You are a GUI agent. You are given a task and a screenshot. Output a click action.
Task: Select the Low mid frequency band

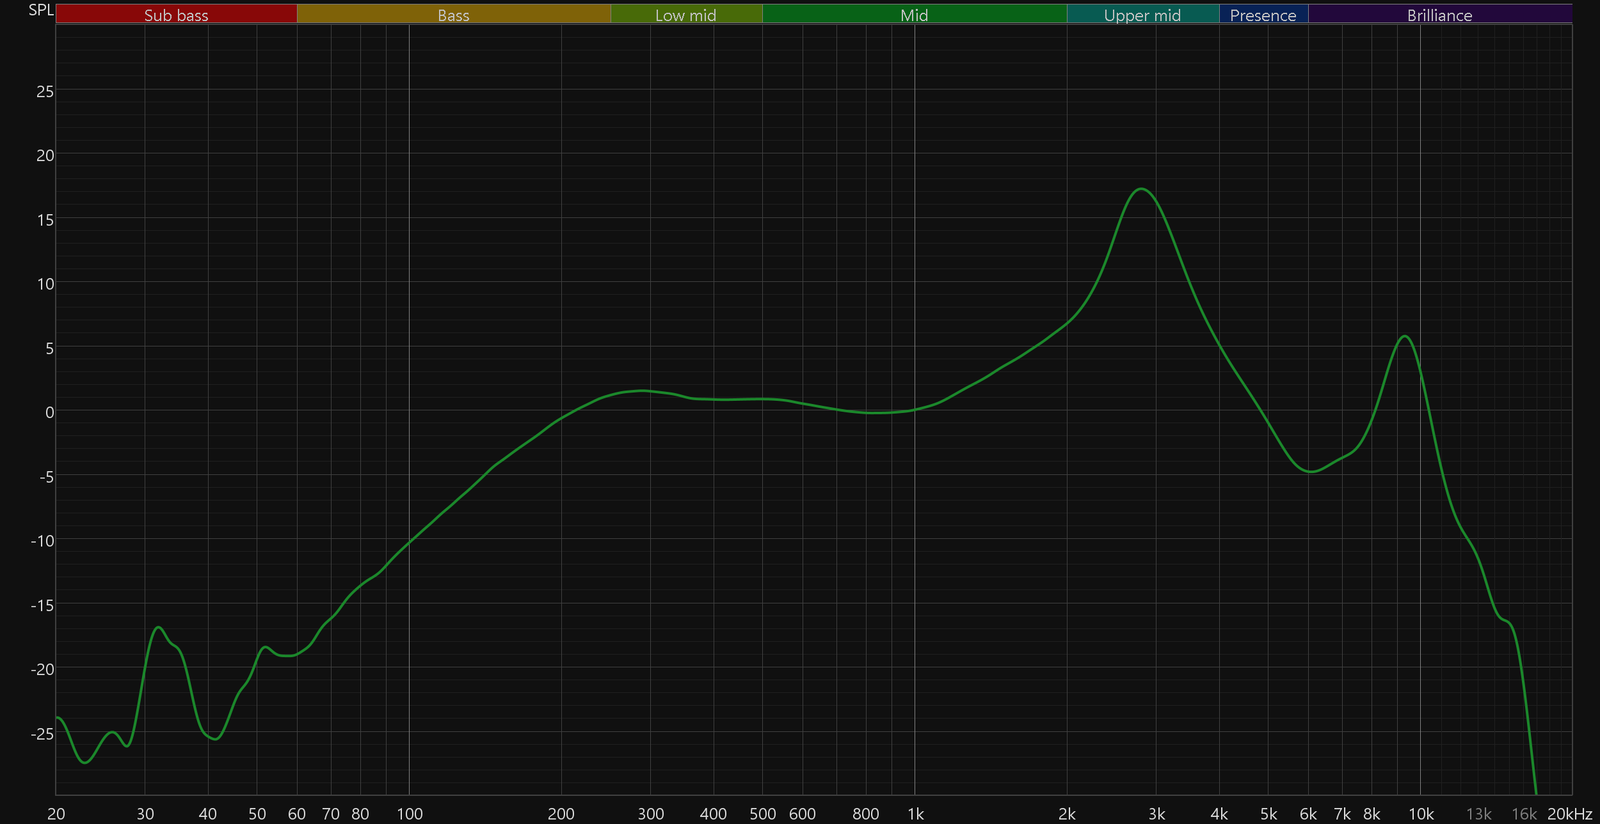tap(686, 14)
